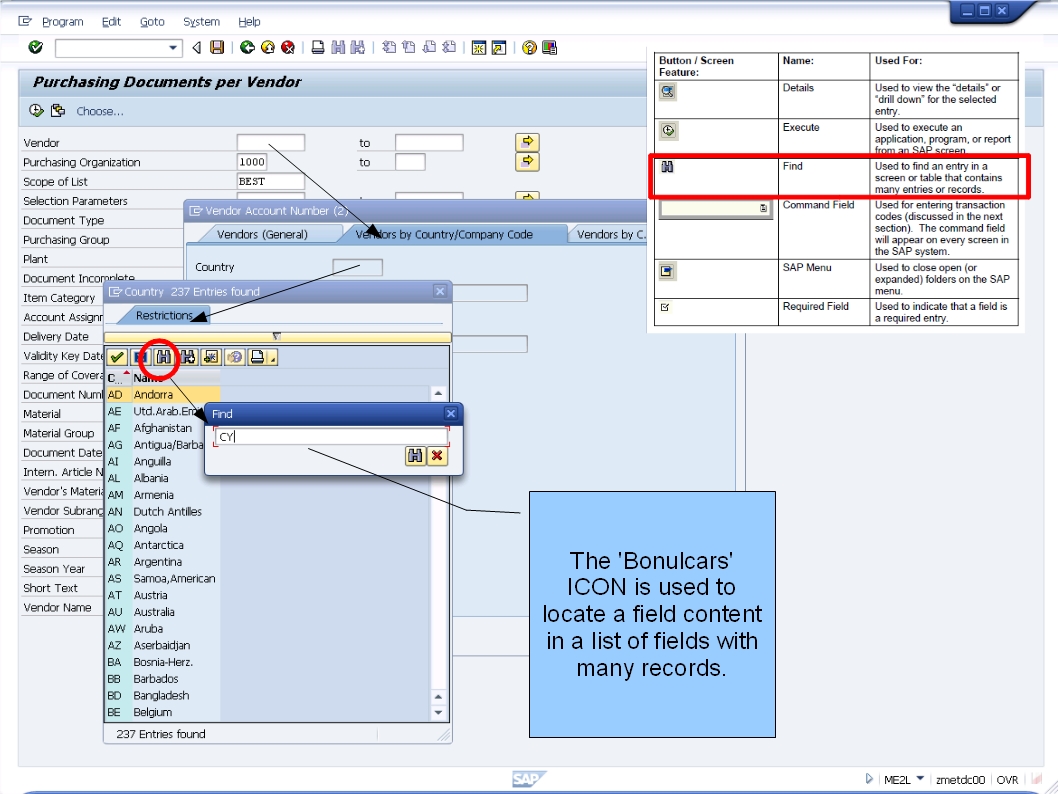The height and width of the screenshot is (794, 1058).
Task: Open the command field dropdown arrow
Action: click(x=172, y=47)
